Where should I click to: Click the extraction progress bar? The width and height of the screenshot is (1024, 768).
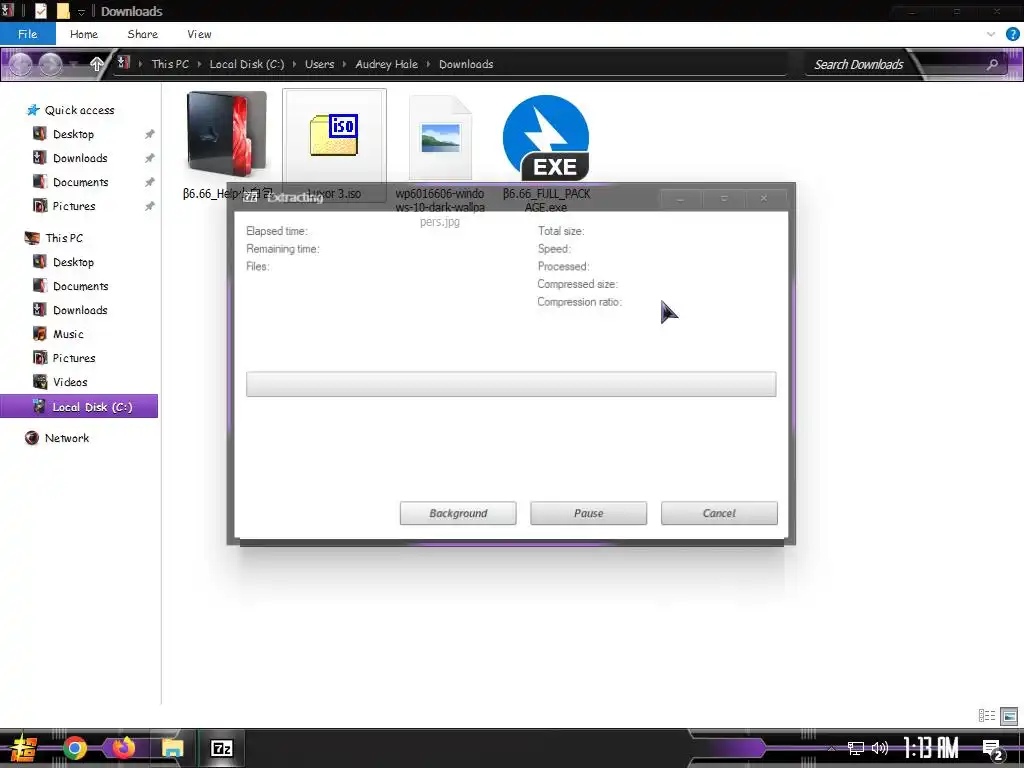point(511,384)
